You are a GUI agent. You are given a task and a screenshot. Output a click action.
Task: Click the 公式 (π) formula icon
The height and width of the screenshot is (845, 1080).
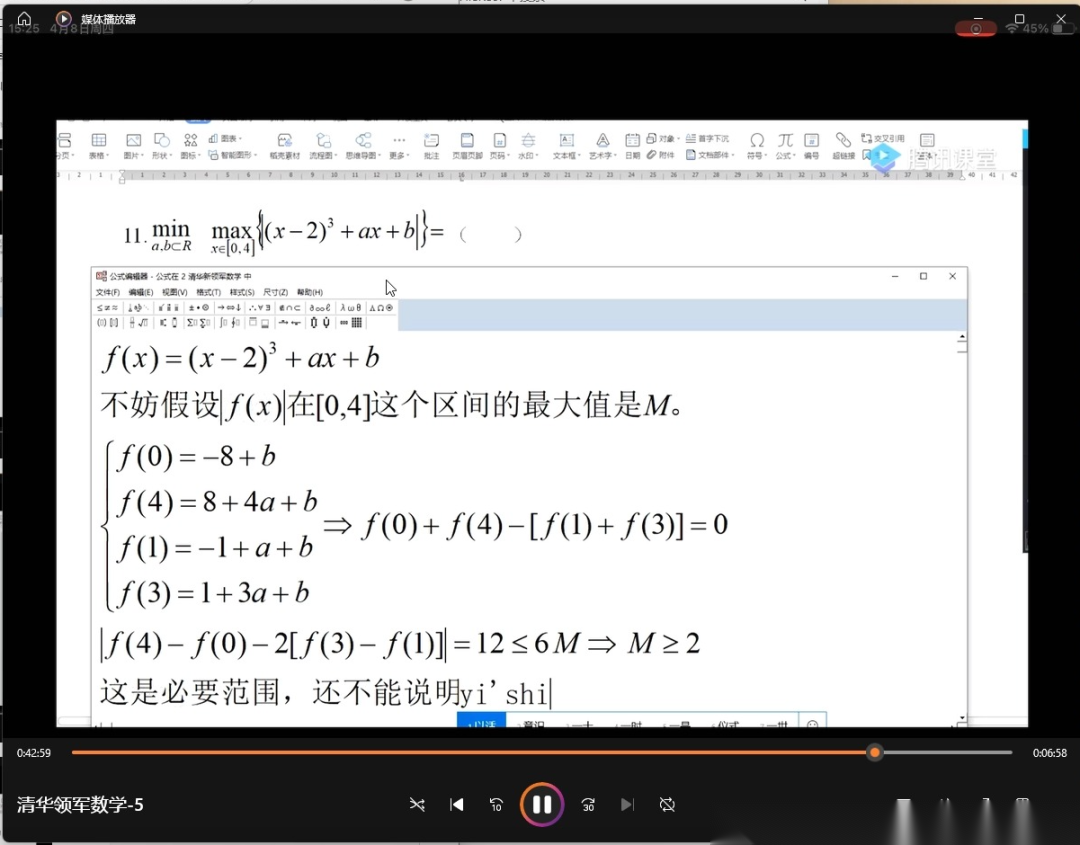[785, 141]
